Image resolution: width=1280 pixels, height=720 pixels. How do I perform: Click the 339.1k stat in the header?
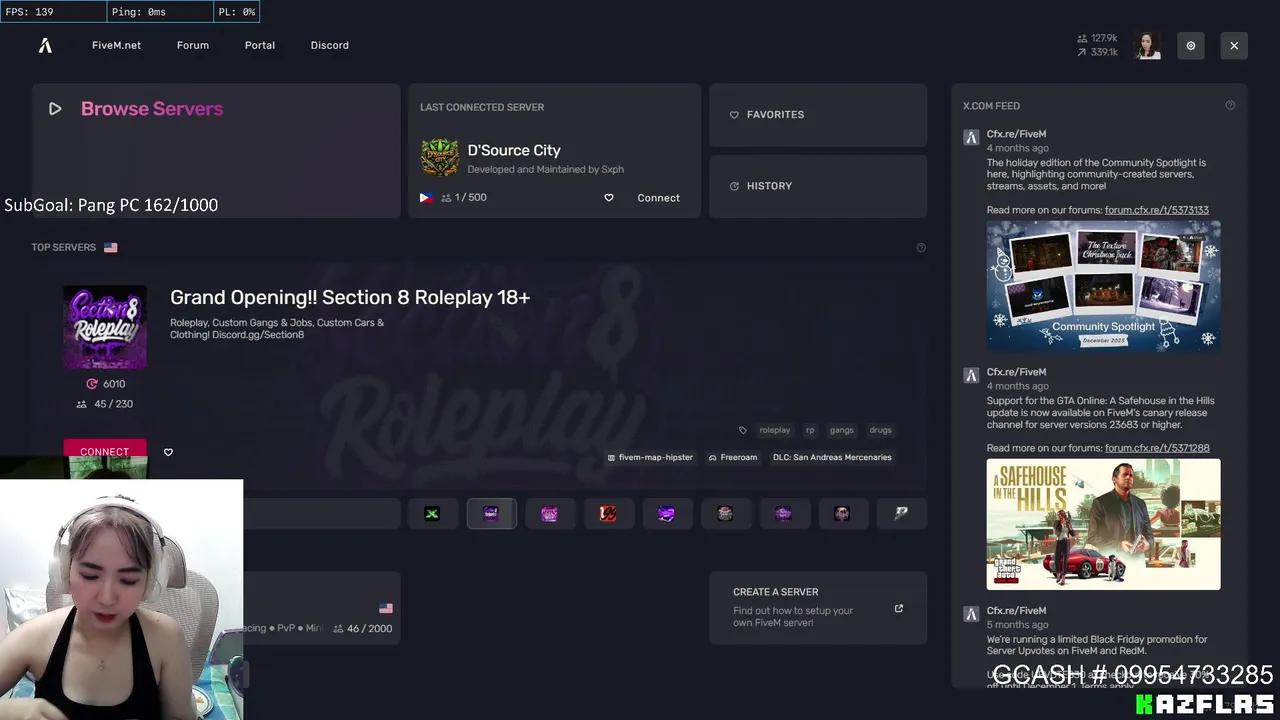[1097, 52]
